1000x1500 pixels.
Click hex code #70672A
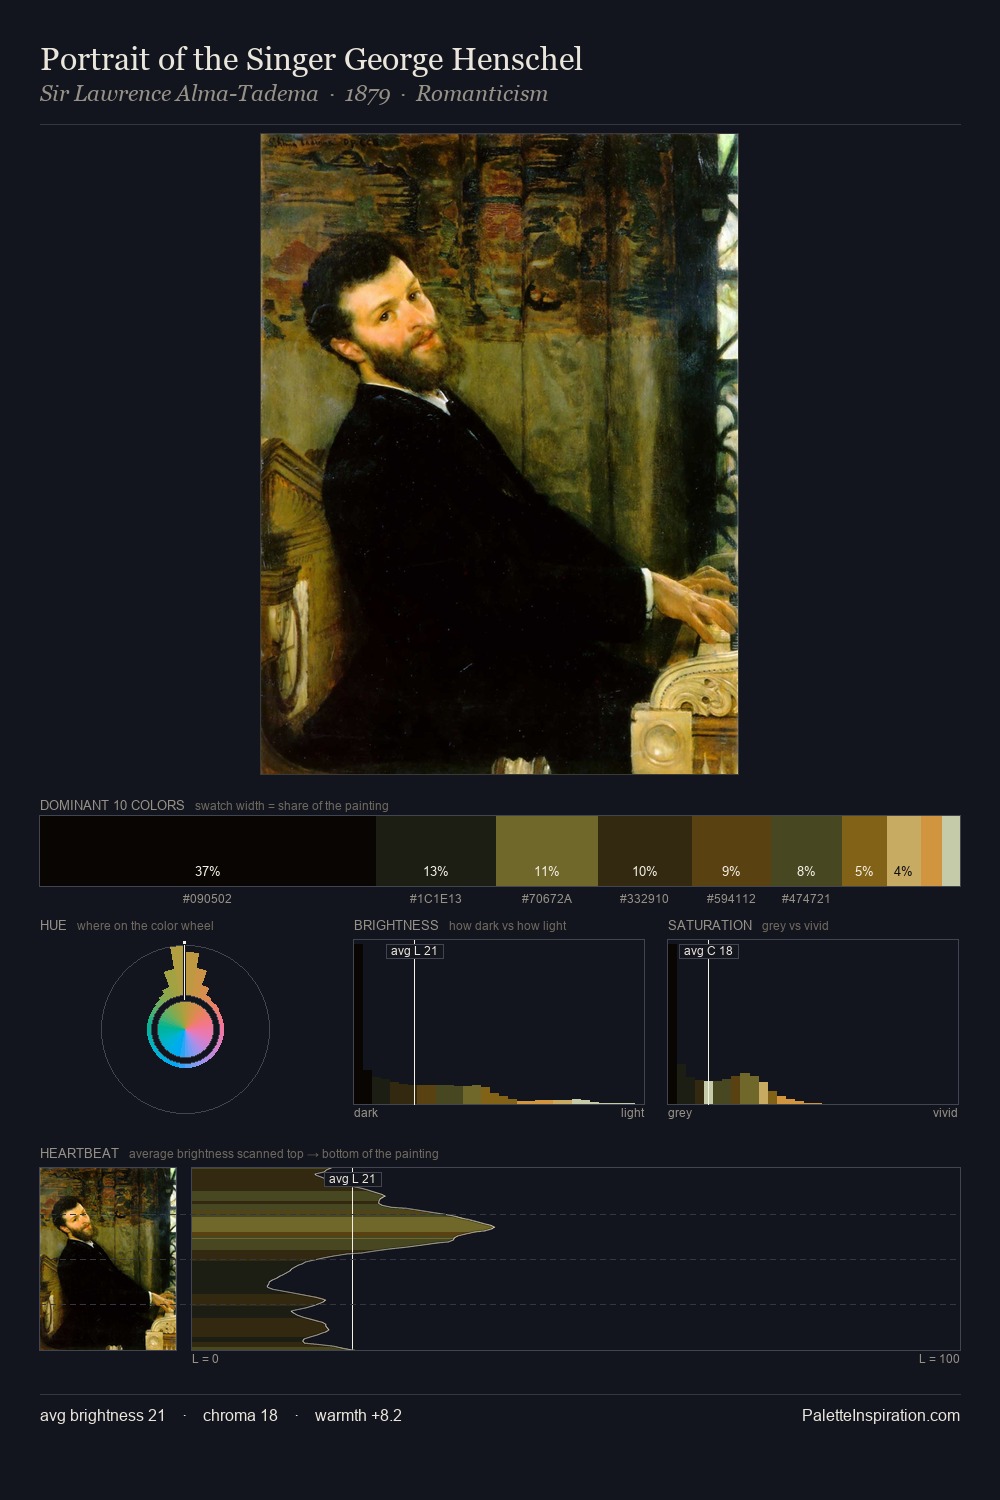pyautogui.click(x=547, y=899)
